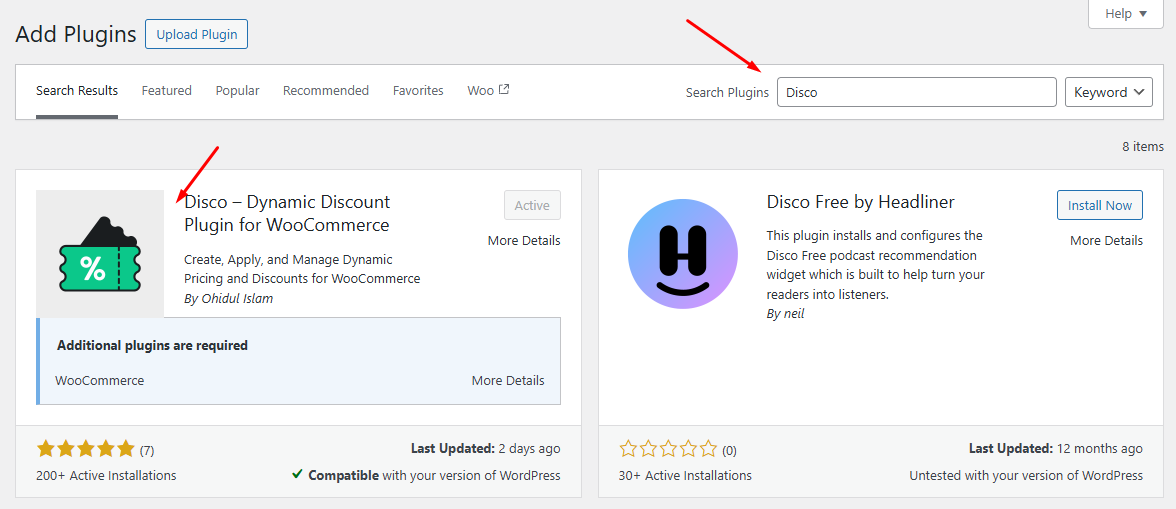Open Disco – Dynamic Discount Plugin title link
1176x509 pixels.
point(287,214)
